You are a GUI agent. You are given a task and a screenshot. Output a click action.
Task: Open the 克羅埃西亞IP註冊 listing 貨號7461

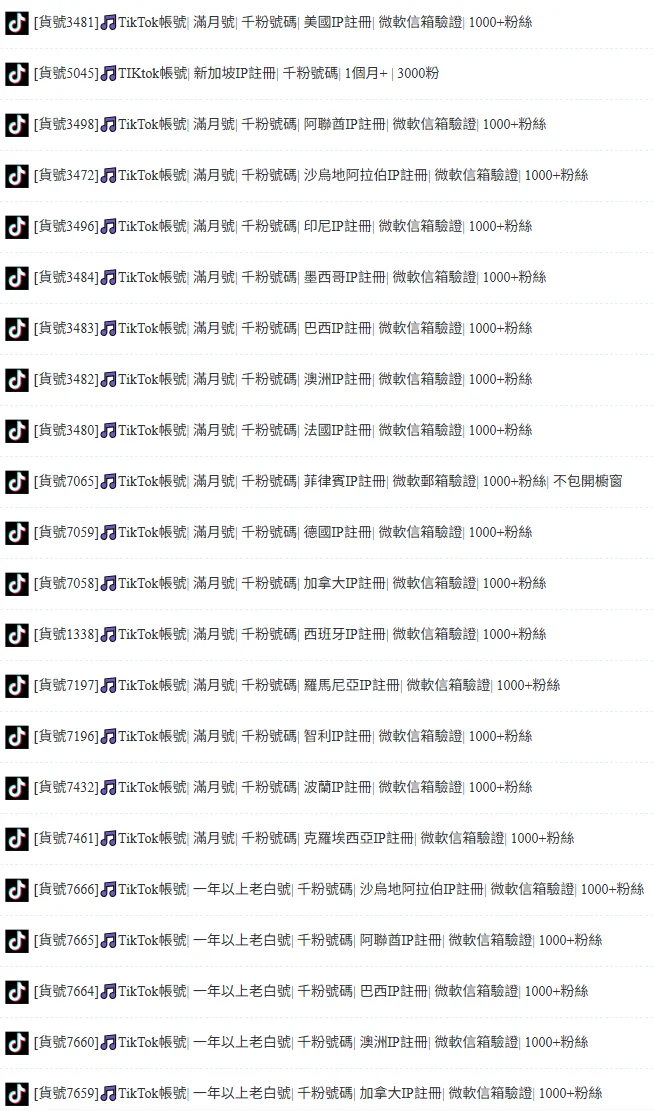[304, 838]
